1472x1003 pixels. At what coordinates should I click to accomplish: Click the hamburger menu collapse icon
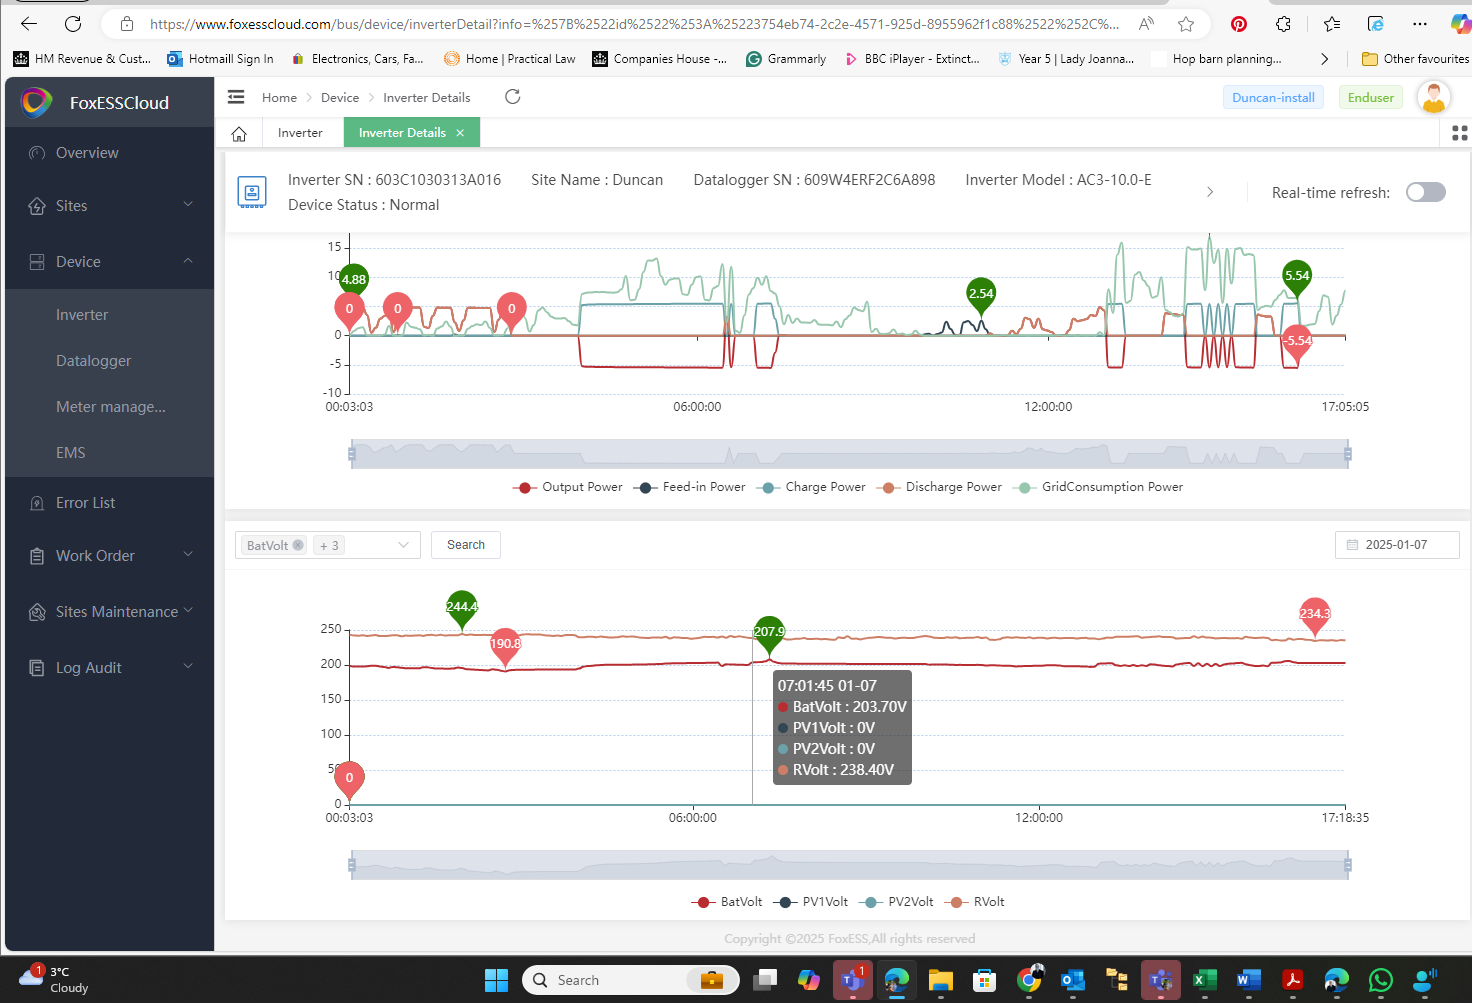click(x=236, y=97)
